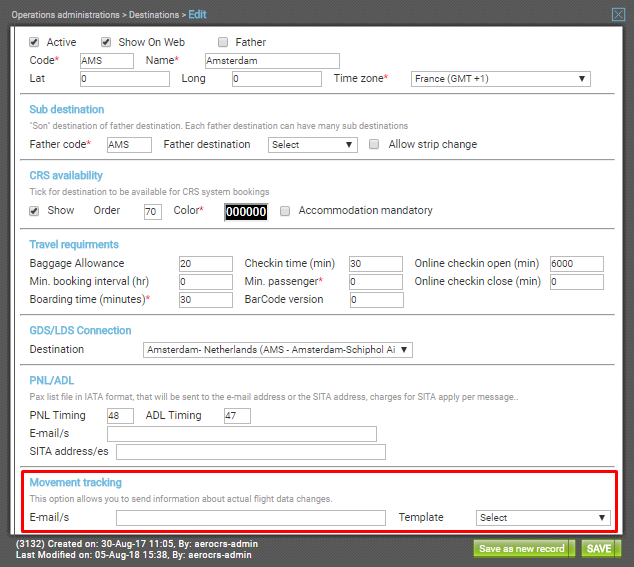Click Min. booking interval field
Viewport: 634px width, 567px height.
[x=206, y=282]
